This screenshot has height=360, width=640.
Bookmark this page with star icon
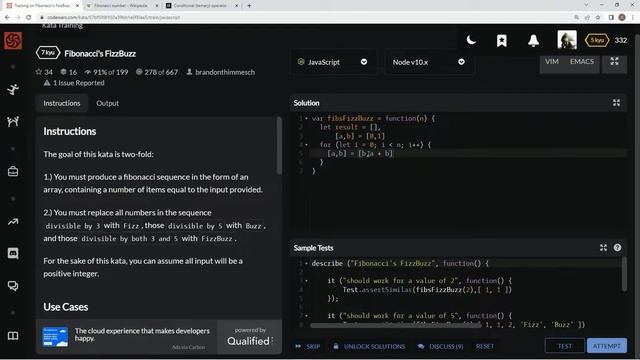[598, 17]
